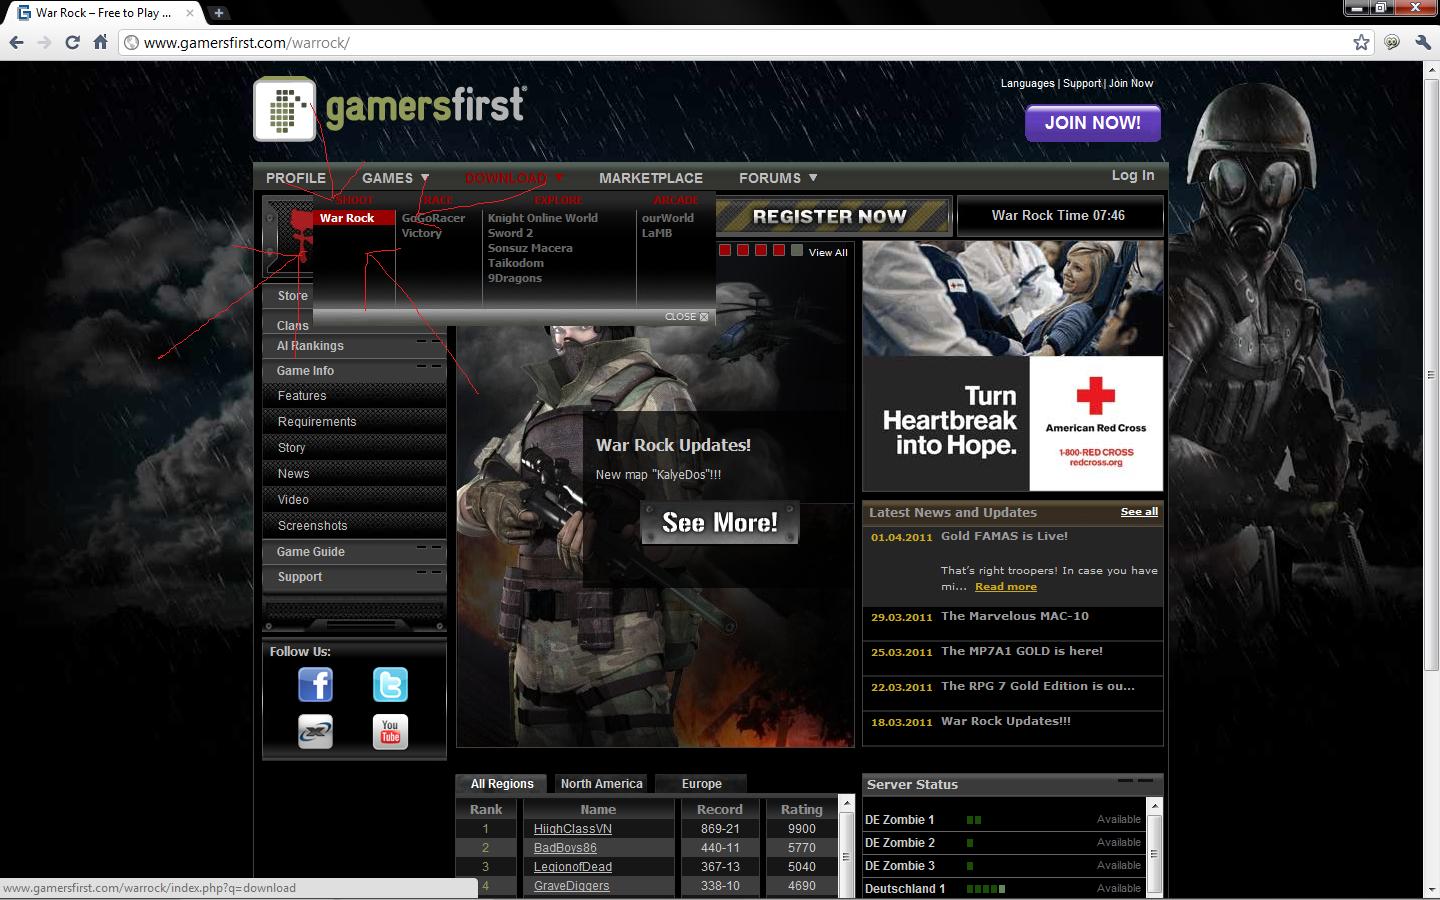
Task: Open the DOWNLOAD dropdown menu
Action: pyautogui.click(x=514, y=178)
